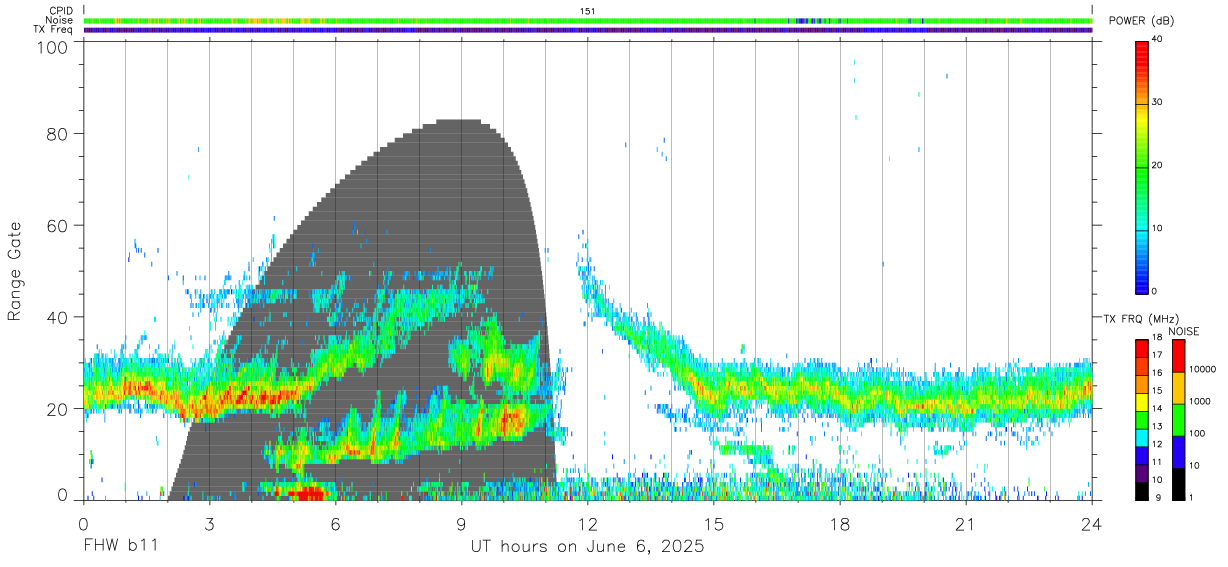The image size is (1228, 567).
Task: Click the 80 label on the Range Gate axis
Action: pos(58,134)
